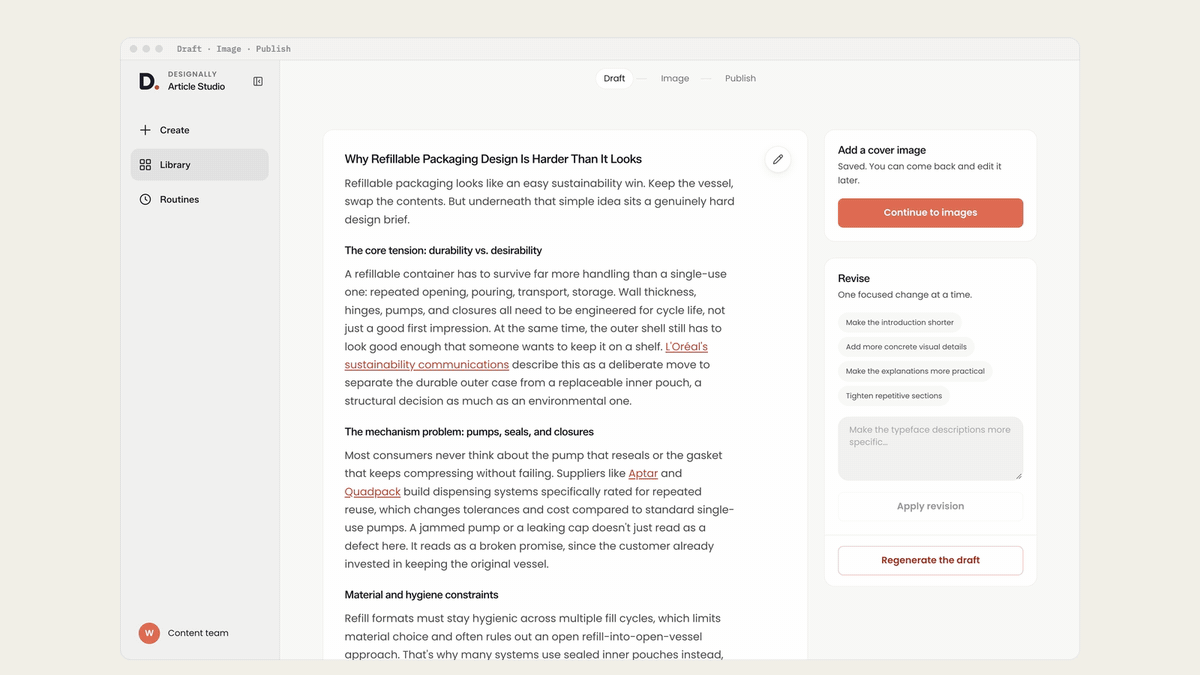
Task: Click the article title about Refillable Packaging
Action: pyautogui.click(x=493, y=159)
